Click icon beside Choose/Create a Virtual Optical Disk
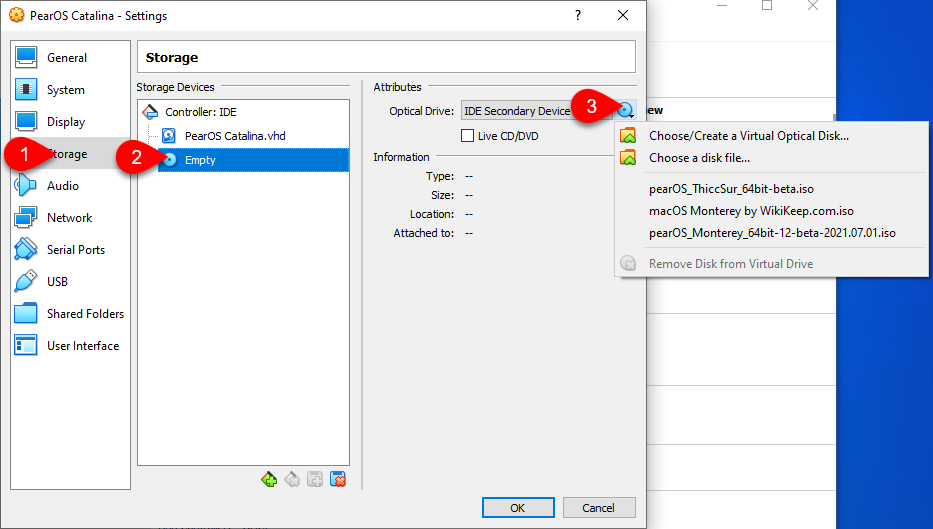 point(628,136)
